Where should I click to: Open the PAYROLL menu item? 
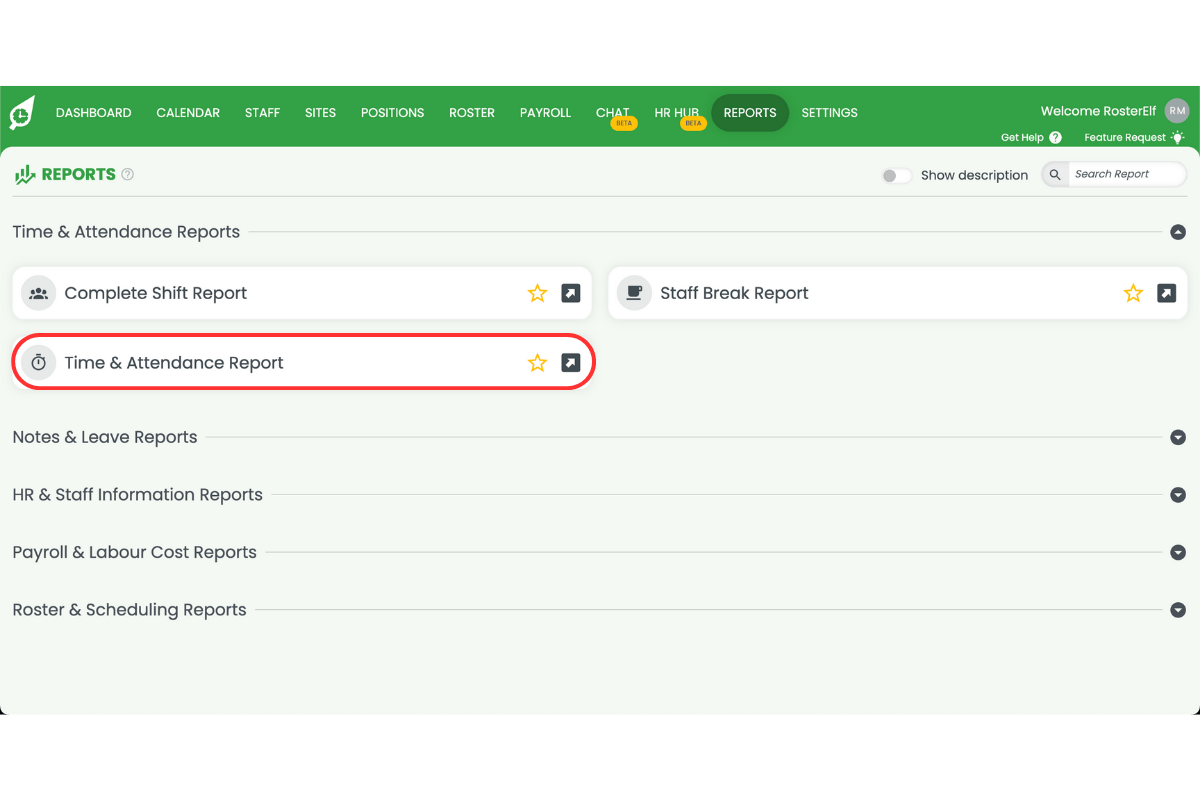coord(545,112)
